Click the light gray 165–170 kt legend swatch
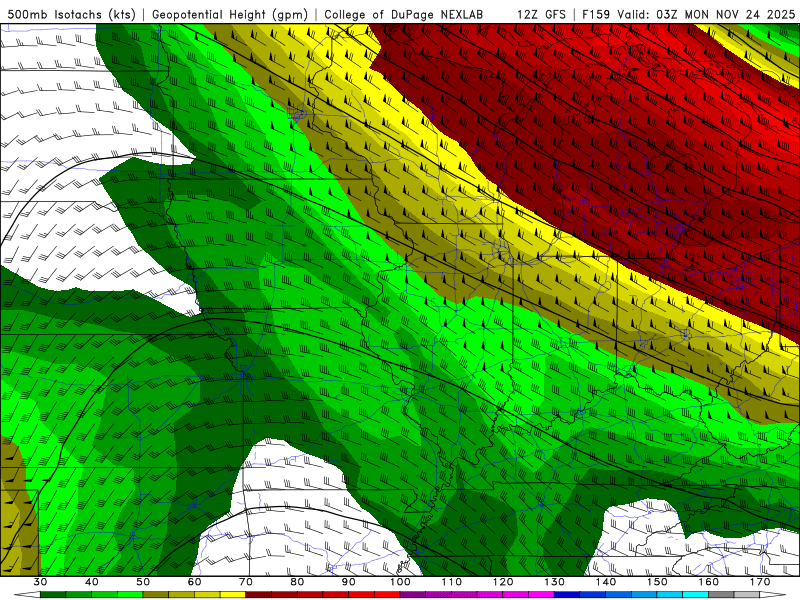 click(x=747, y=595)
